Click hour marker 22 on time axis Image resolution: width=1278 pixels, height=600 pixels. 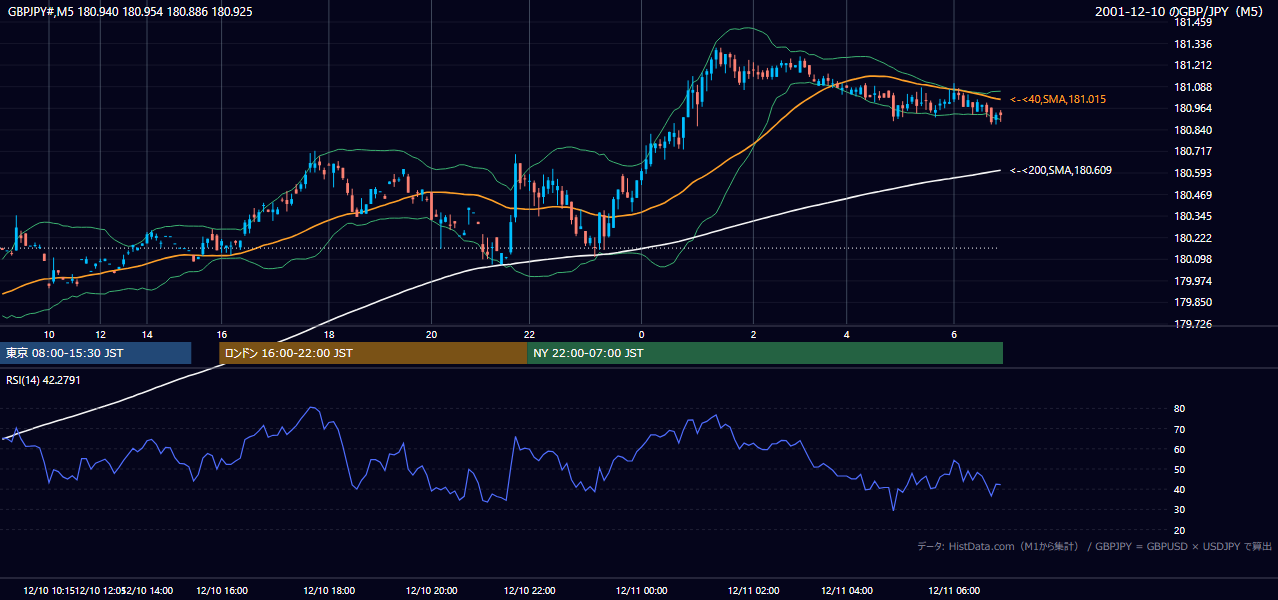click(x=529, y=335)
